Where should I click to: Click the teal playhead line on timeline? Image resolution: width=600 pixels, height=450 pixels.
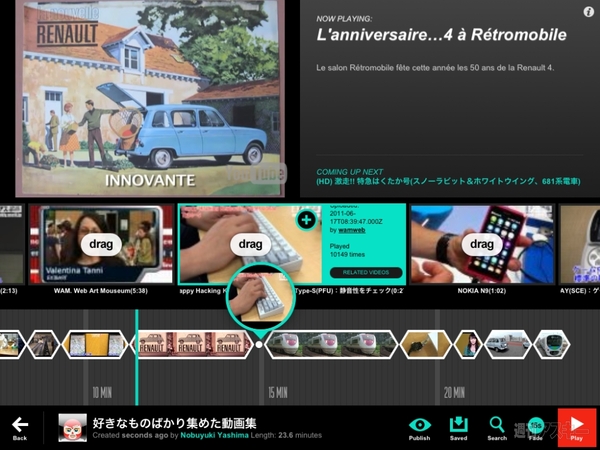tap(137, 358)
